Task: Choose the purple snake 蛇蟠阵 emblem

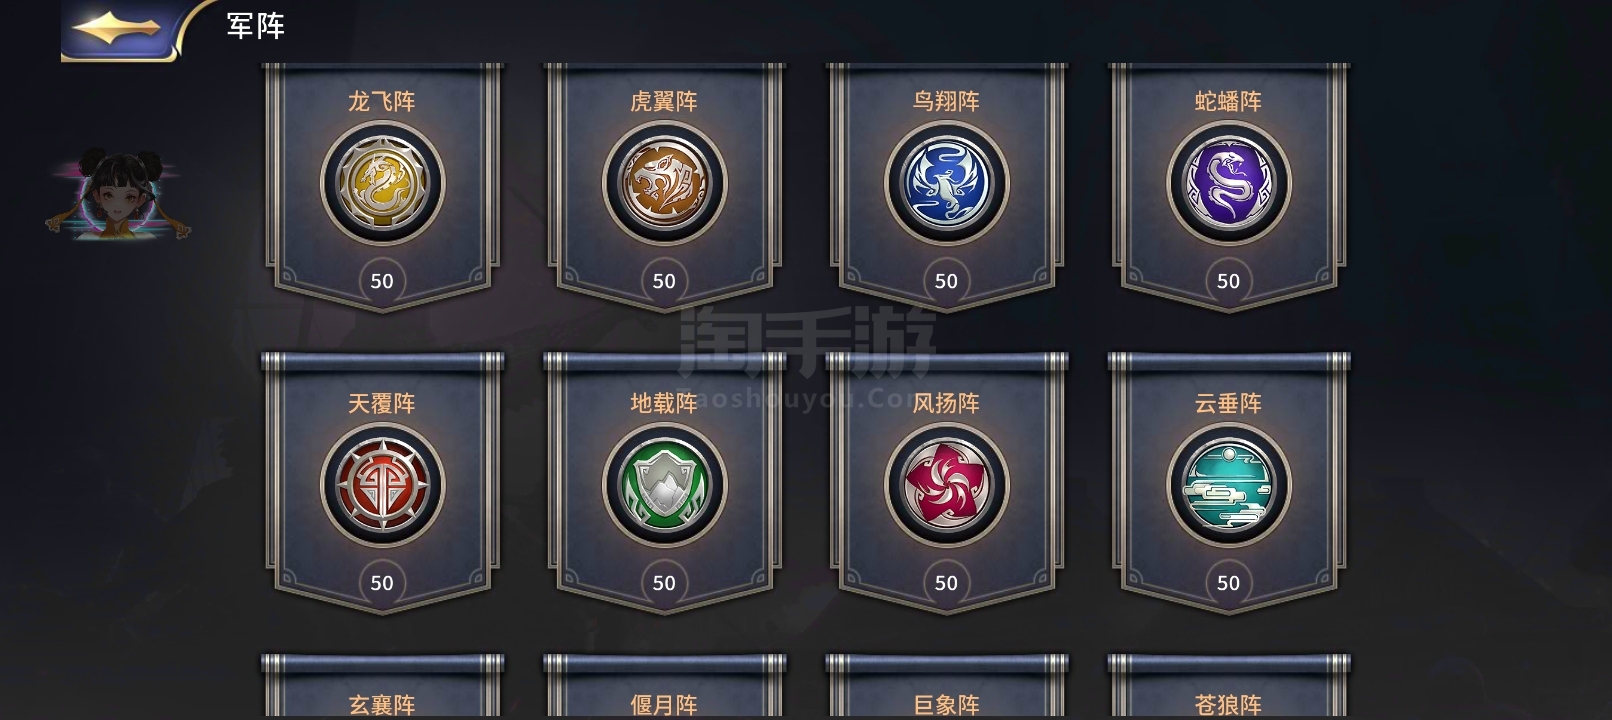Action: [x=1228, y=184]
